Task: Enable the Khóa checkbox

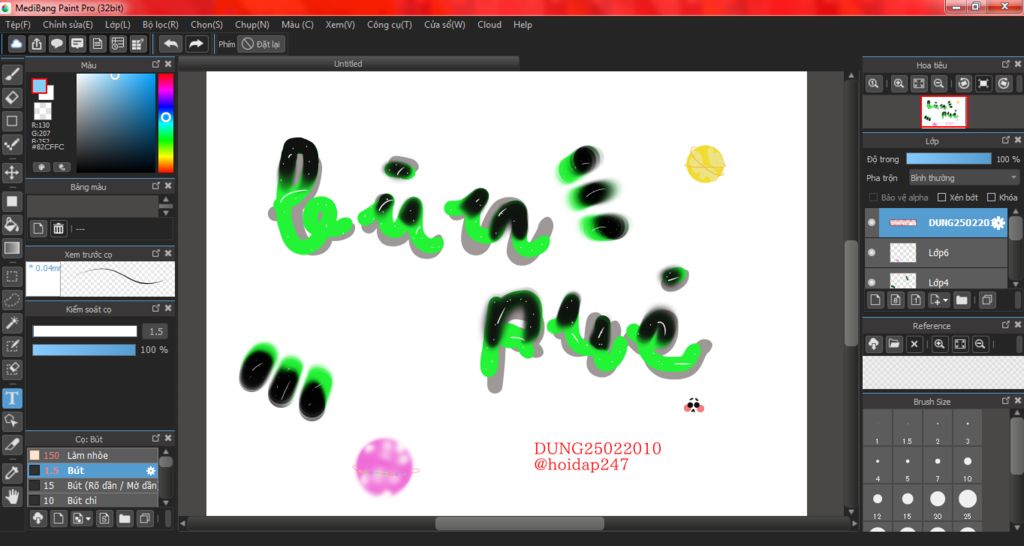Action: tap(991, 197)
